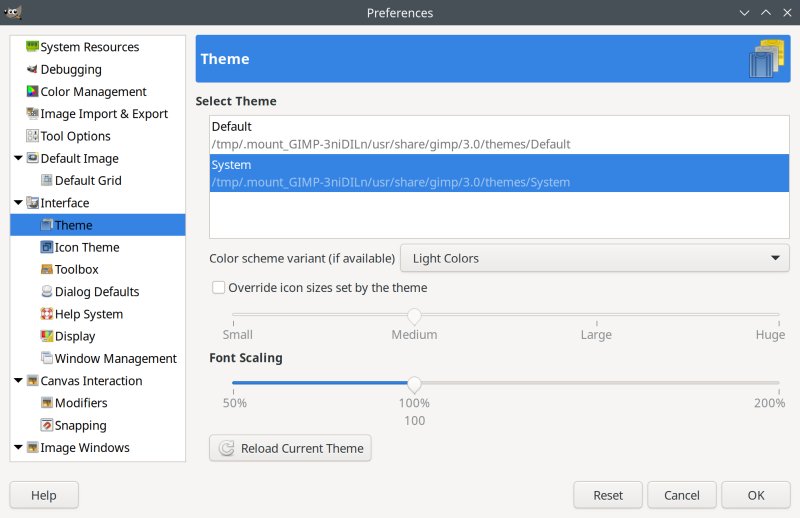This screenshot has width=800, height=518.
Task: Click the Image Windows icon
Action: tap(32, 447)
